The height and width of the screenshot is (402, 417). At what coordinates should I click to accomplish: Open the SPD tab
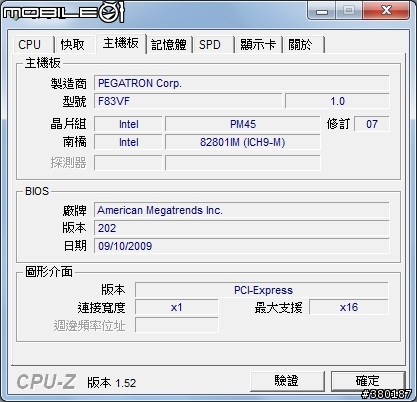pyautogui.click(x=213, y=45)
